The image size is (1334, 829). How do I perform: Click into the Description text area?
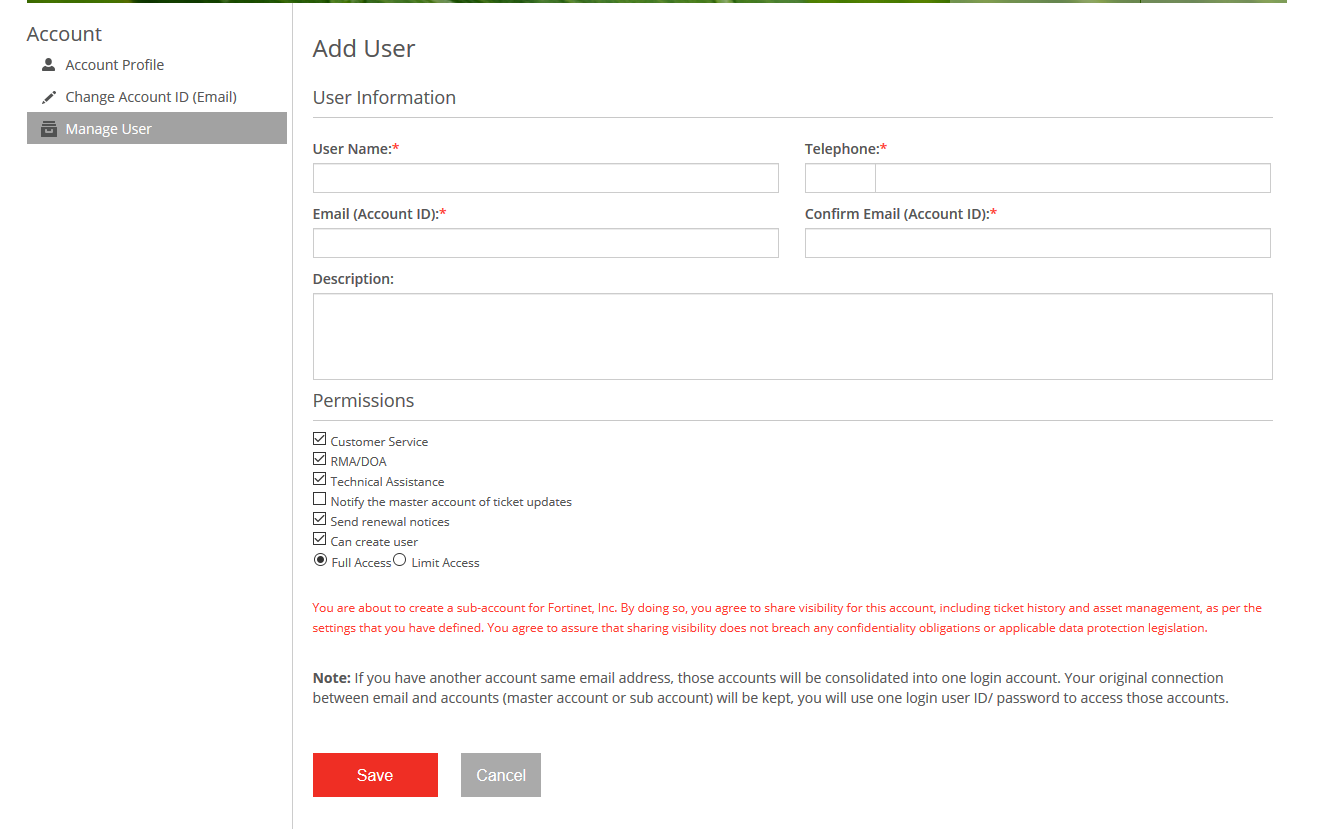click(791, 335)
